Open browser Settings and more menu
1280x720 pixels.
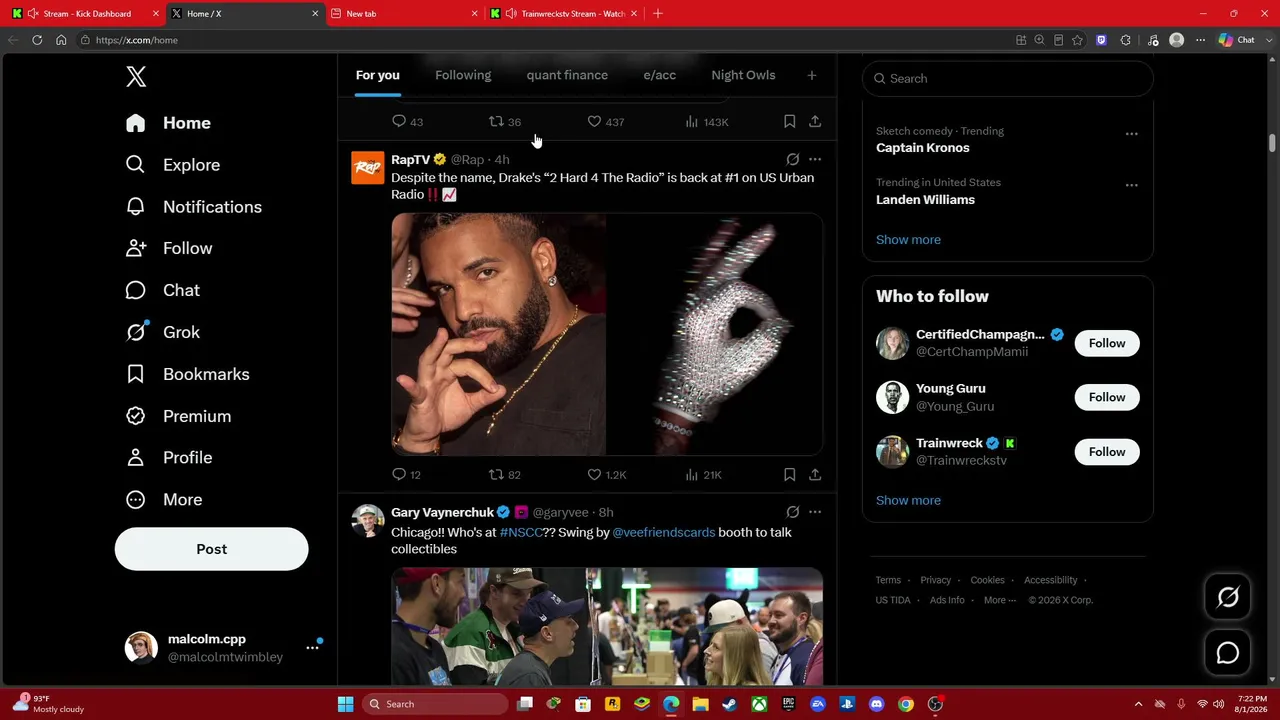pyautogui.click(x=1200, y=40)
